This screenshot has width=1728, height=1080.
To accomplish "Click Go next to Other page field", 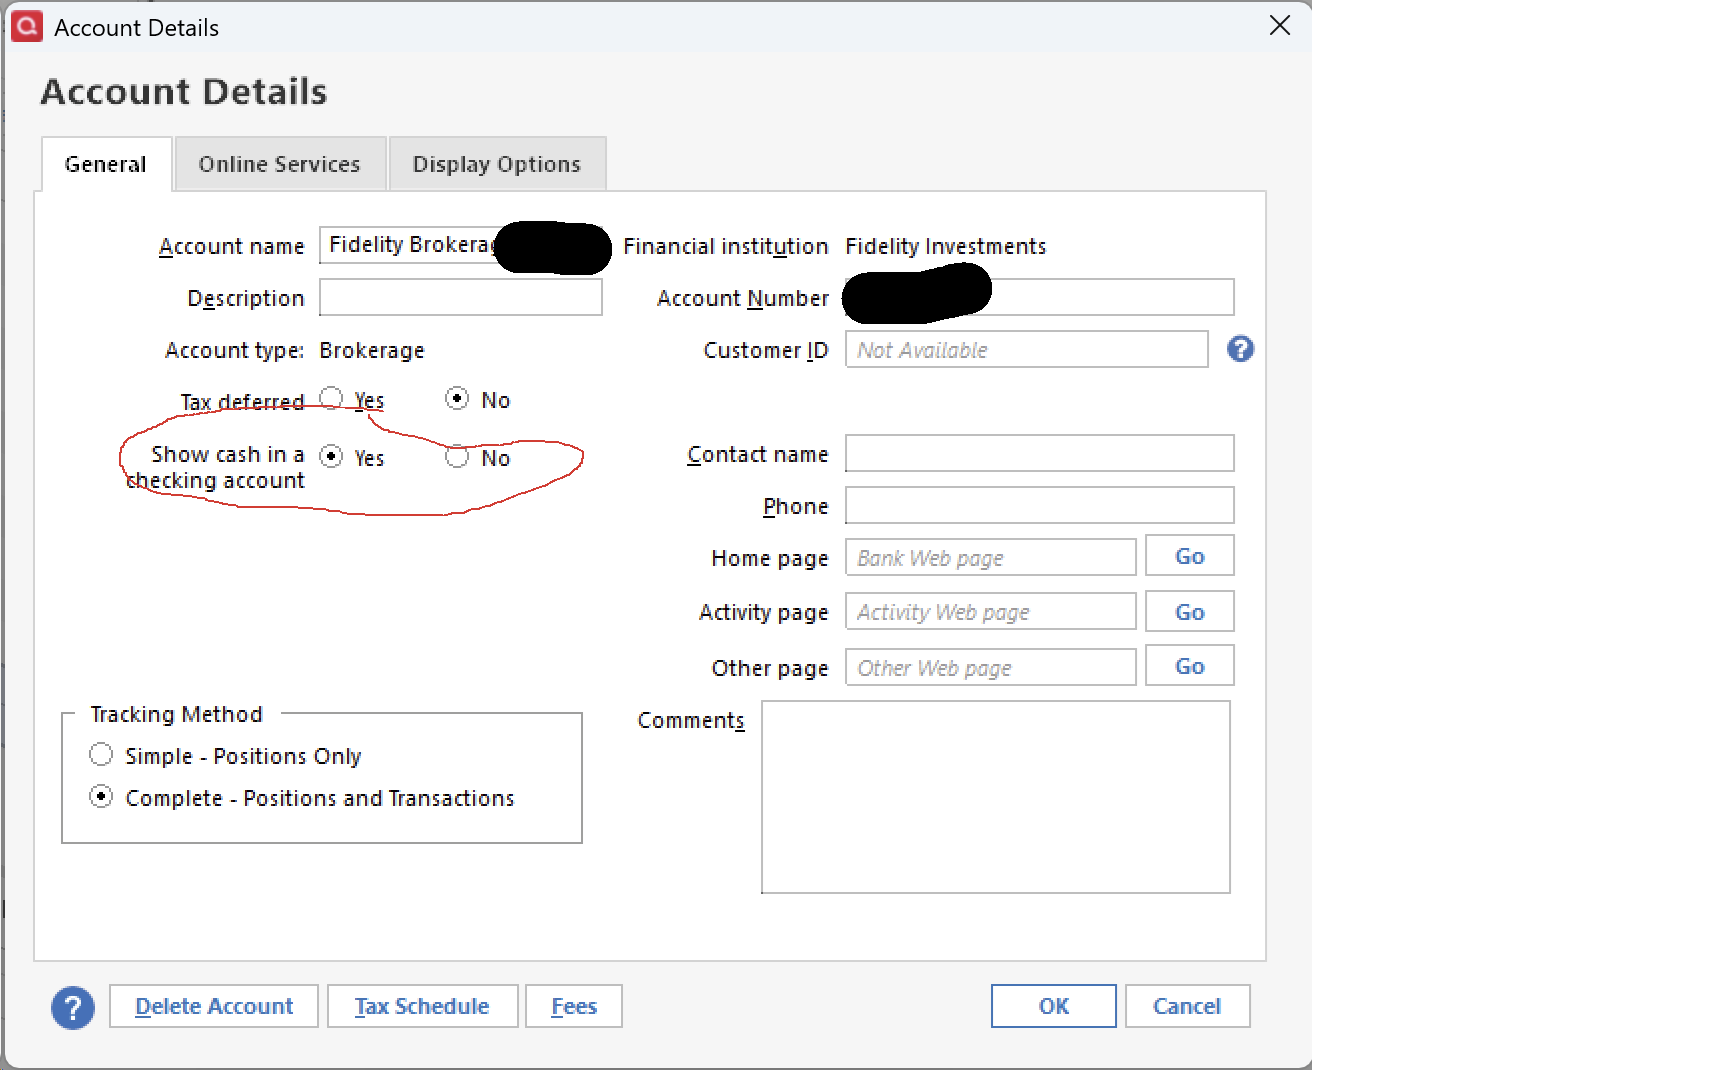I will coord(1190,666).
